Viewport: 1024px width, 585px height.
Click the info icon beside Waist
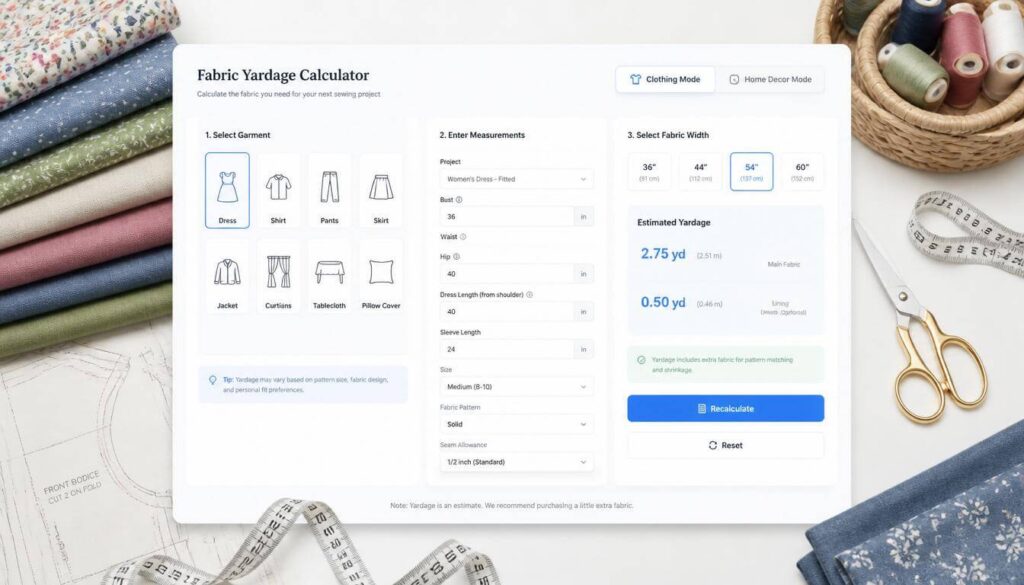tap(463, 237)
